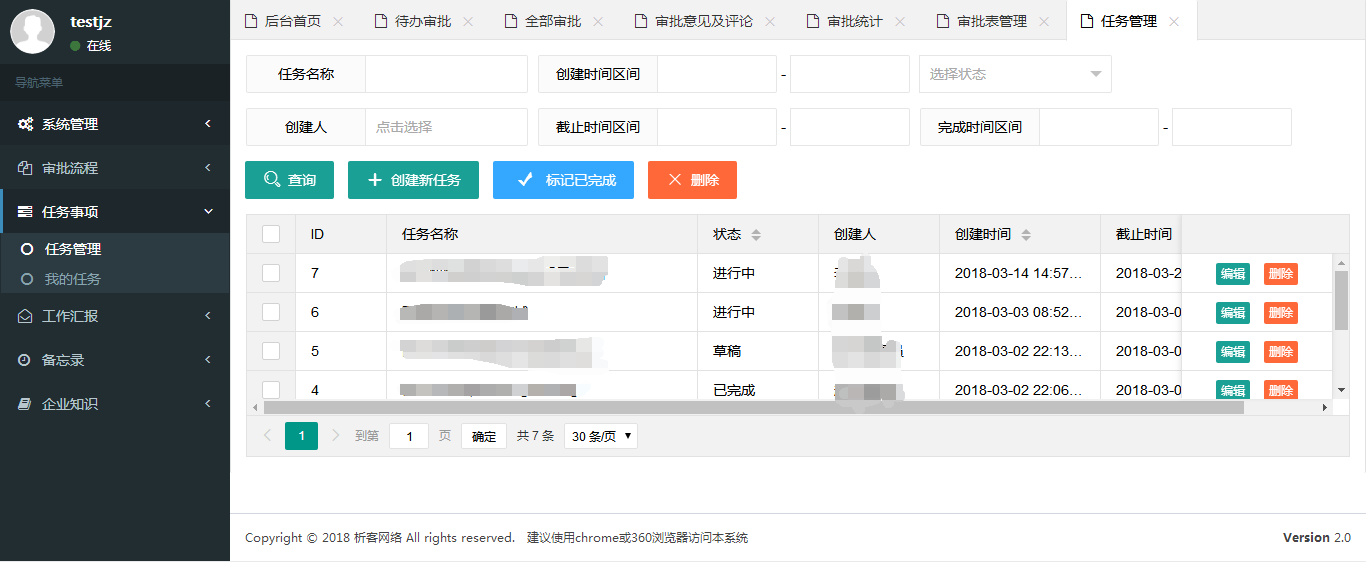Click the 备忘录 clock icon
Screen dimensions: 1366x562
pos(25,360)
